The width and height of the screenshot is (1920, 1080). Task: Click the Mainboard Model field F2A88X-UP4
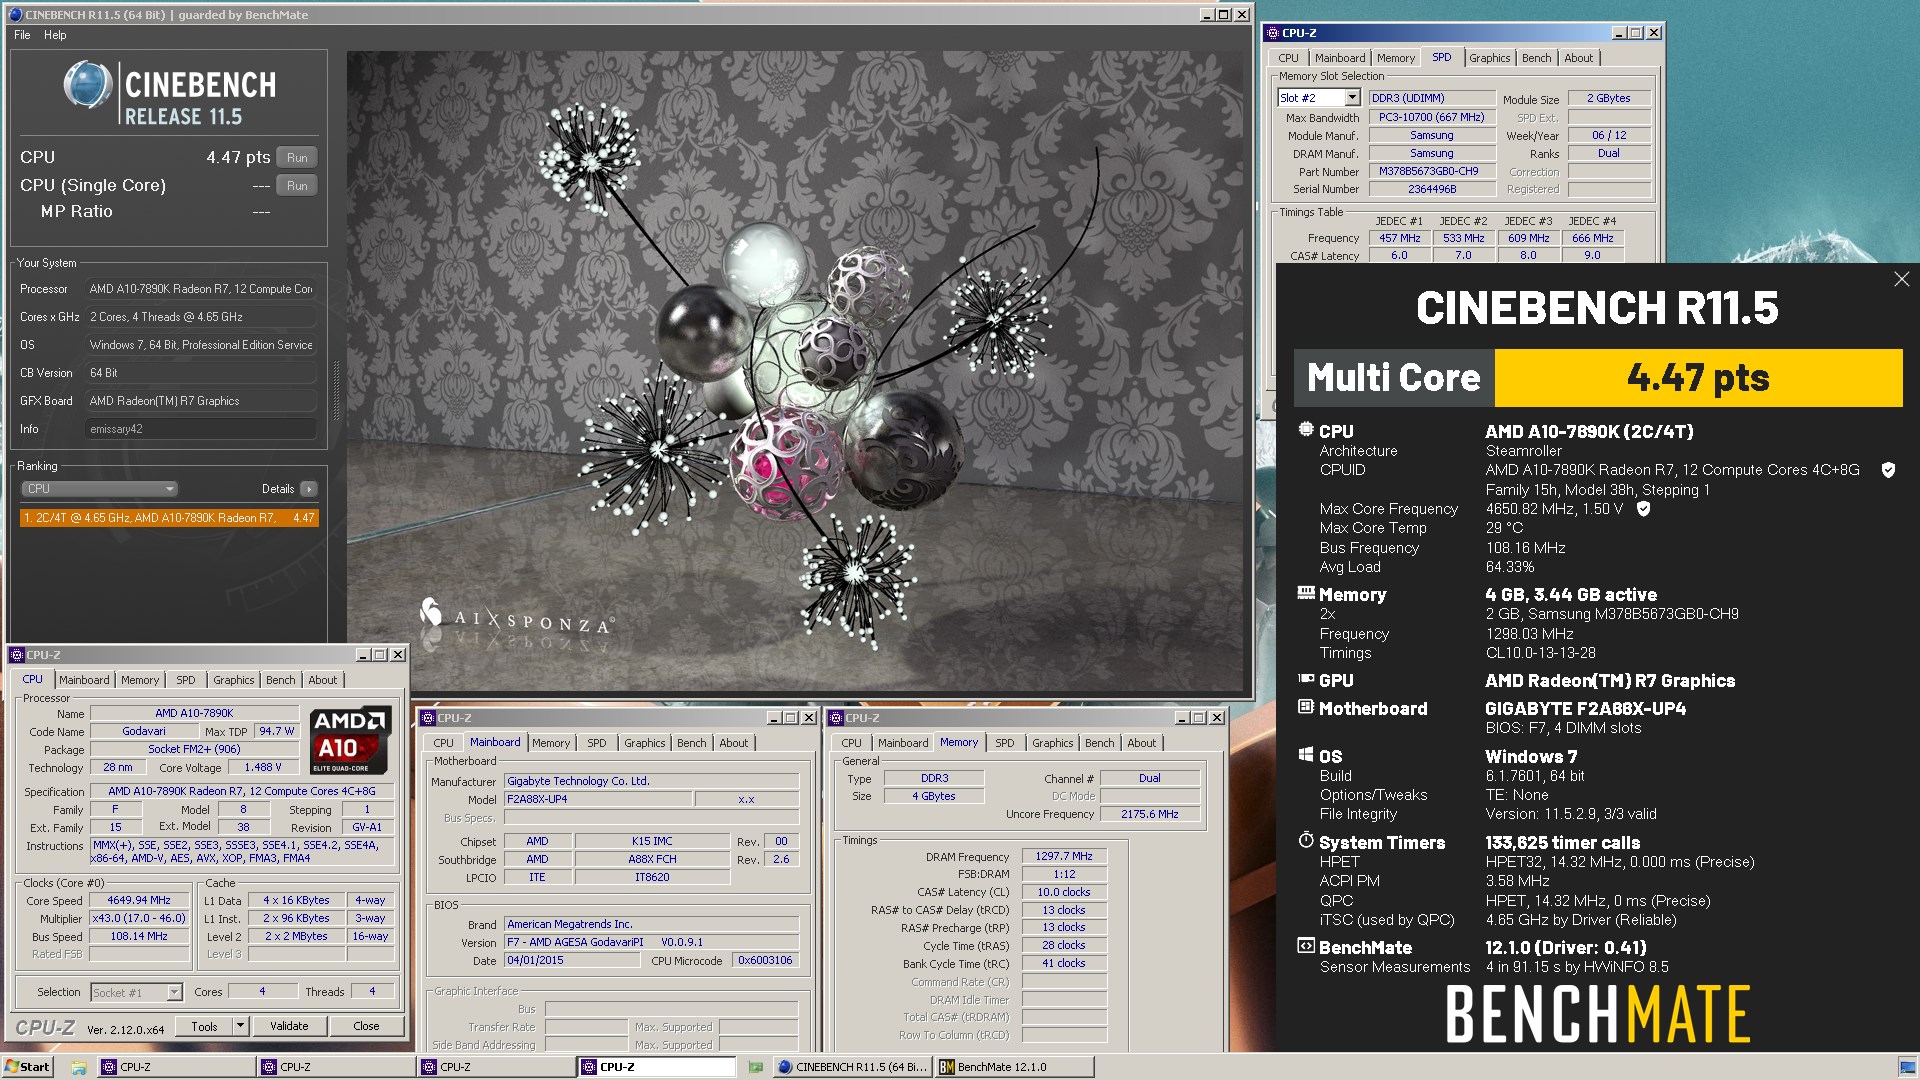(598, 799)
